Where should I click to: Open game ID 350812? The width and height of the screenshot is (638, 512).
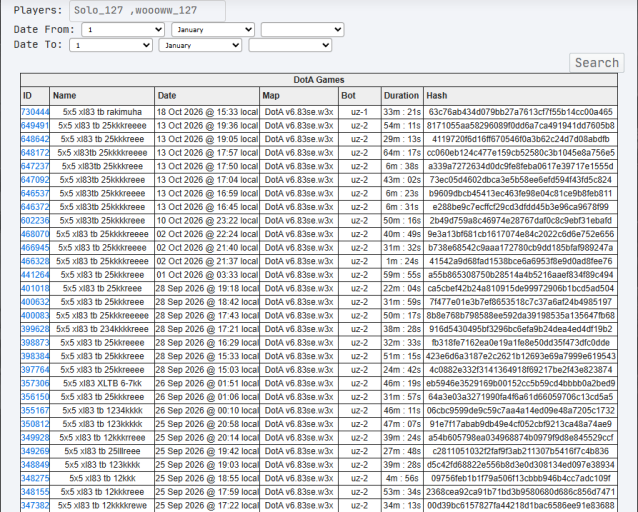(x=35, y=424)
